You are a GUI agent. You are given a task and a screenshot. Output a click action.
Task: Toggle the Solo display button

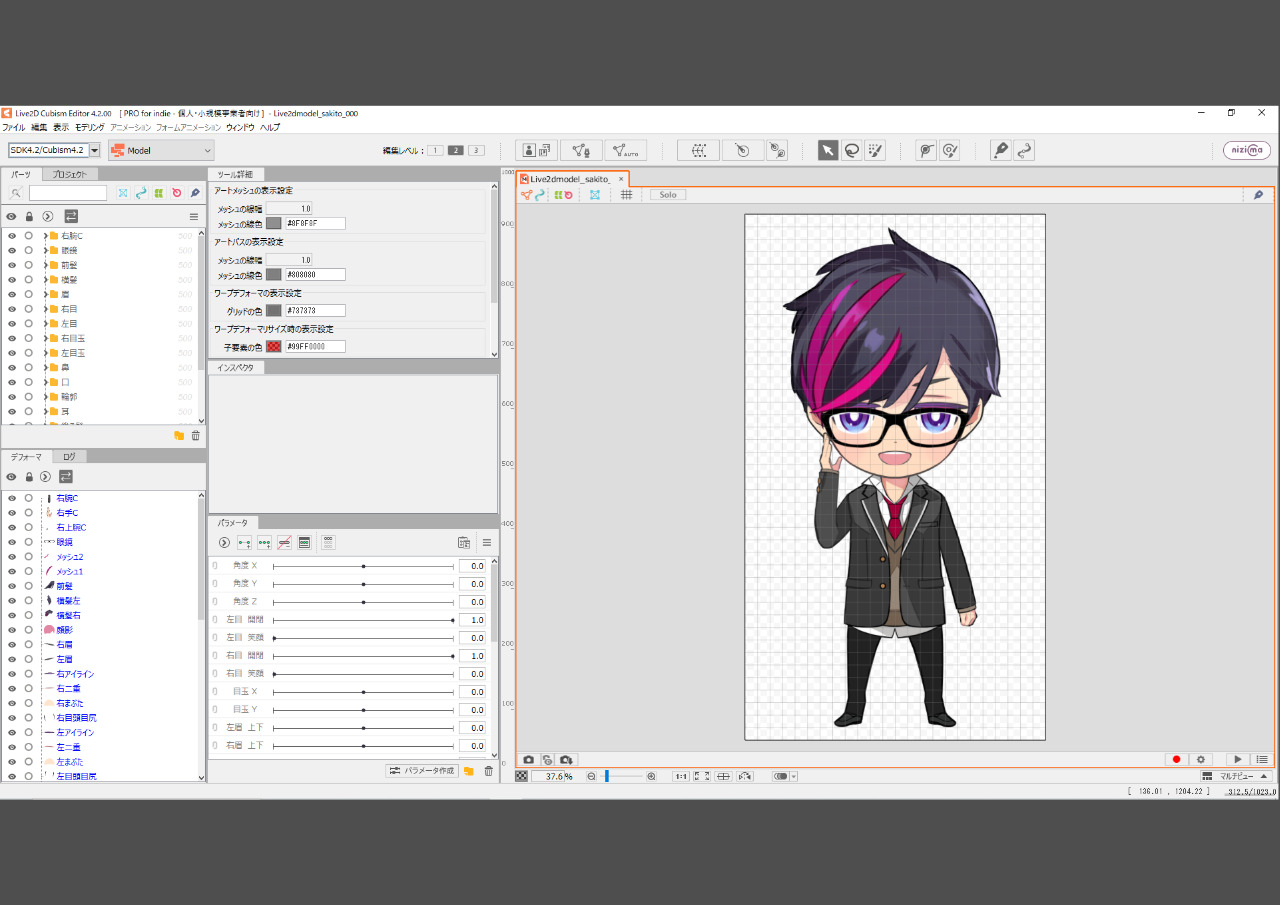[x=668, y=195]
